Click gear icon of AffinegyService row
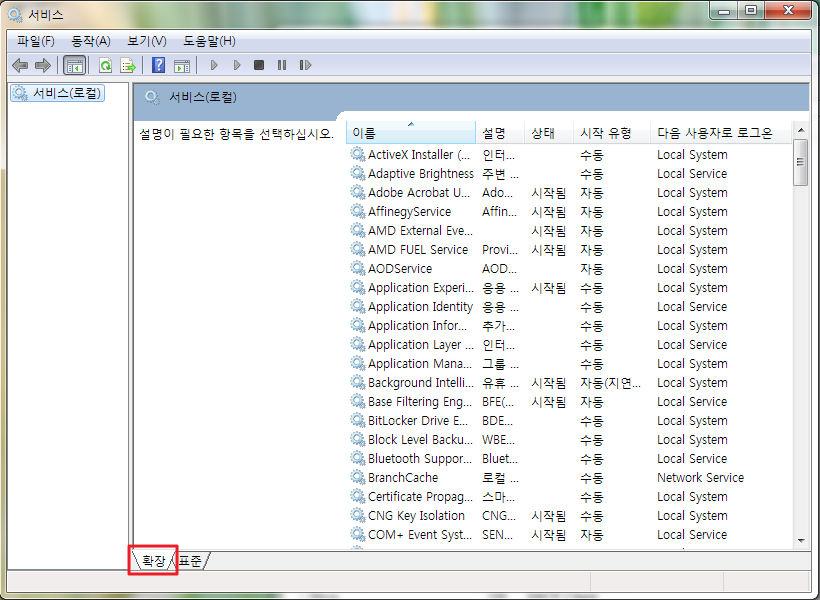The height and width of the screenshot is (600, 820). pos(358,211)
